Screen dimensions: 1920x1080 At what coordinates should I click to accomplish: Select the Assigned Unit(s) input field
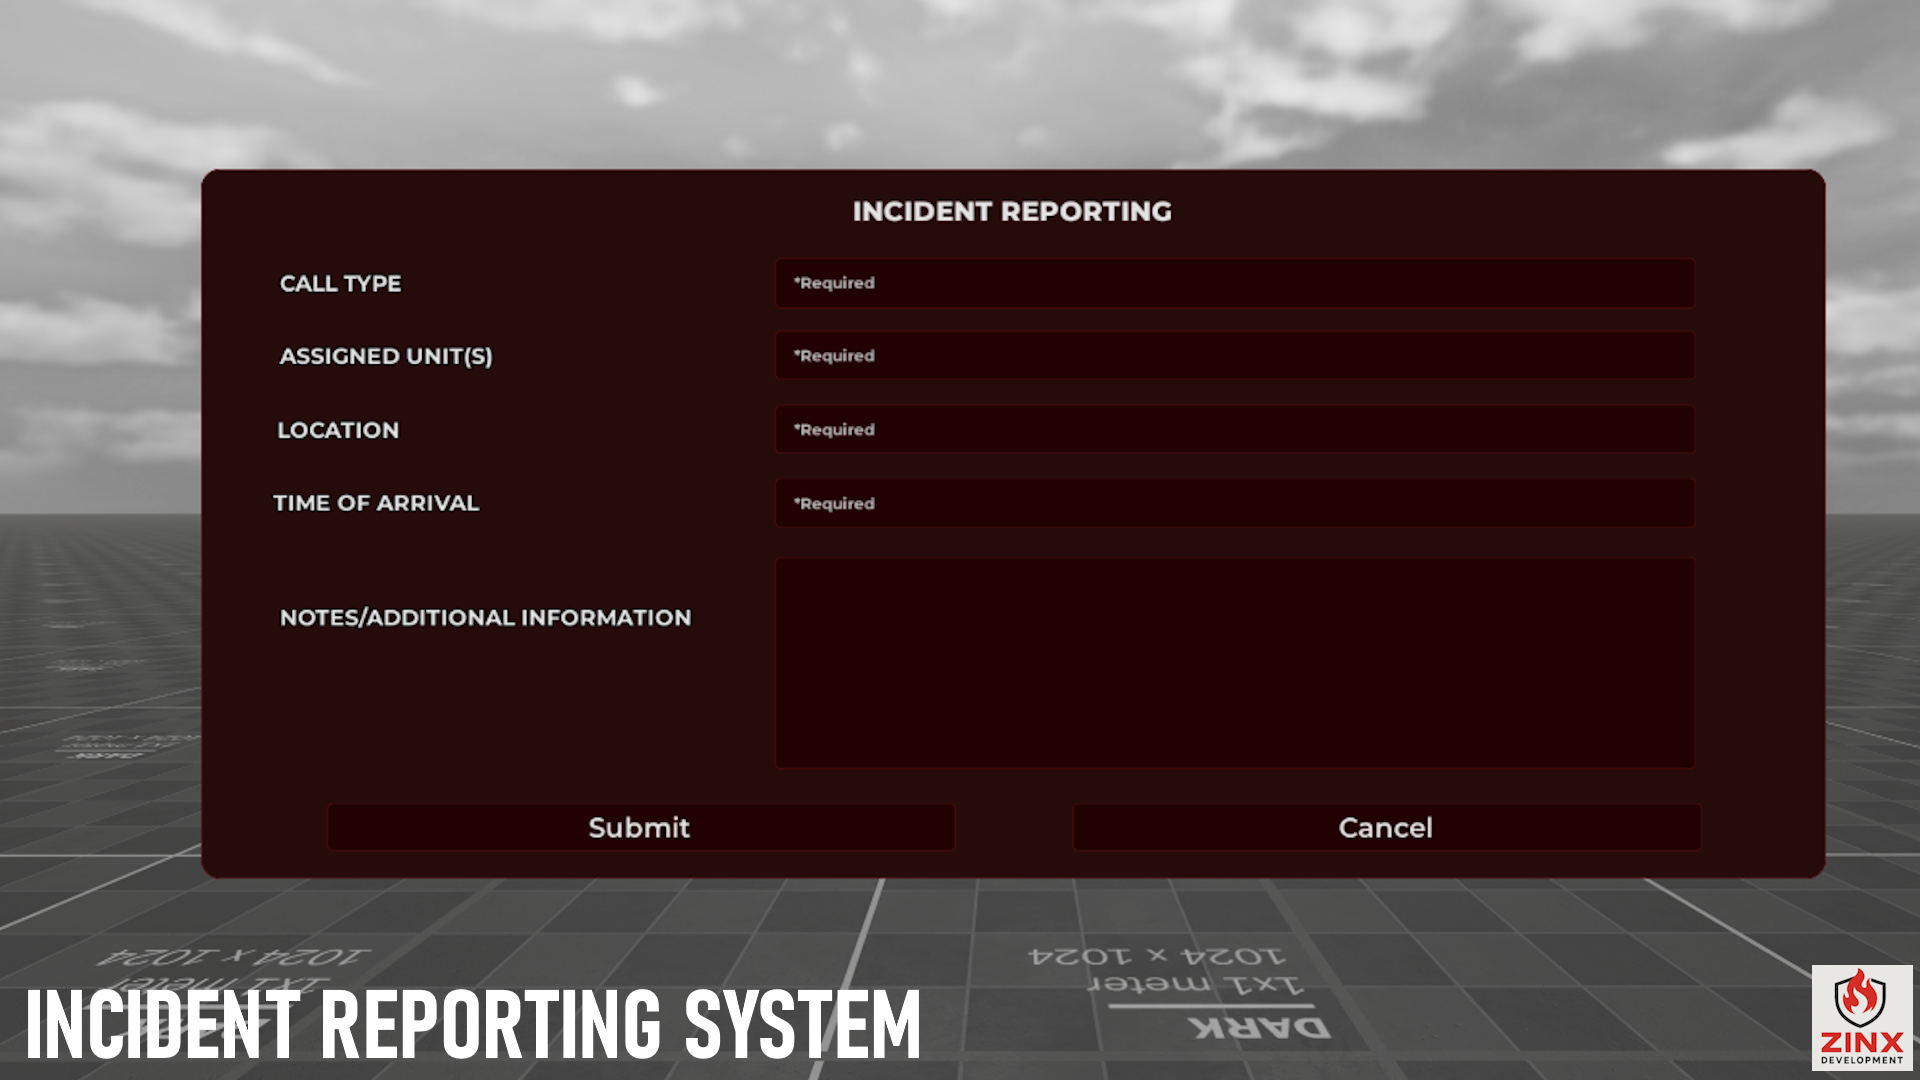1234,356
